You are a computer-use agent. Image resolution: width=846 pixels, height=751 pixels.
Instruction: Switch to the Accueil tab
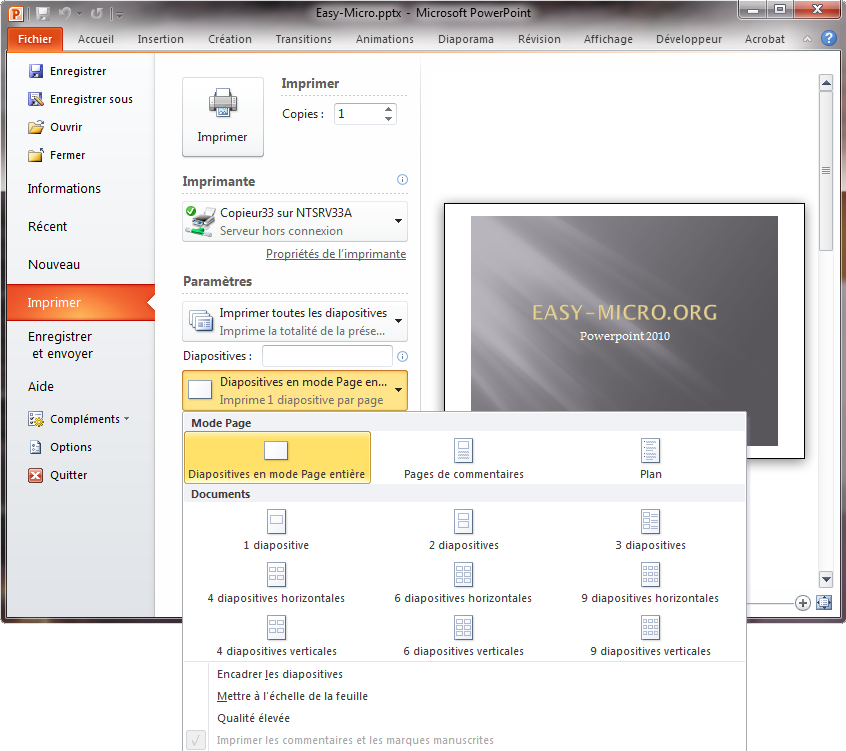click(x=95, y=39)
